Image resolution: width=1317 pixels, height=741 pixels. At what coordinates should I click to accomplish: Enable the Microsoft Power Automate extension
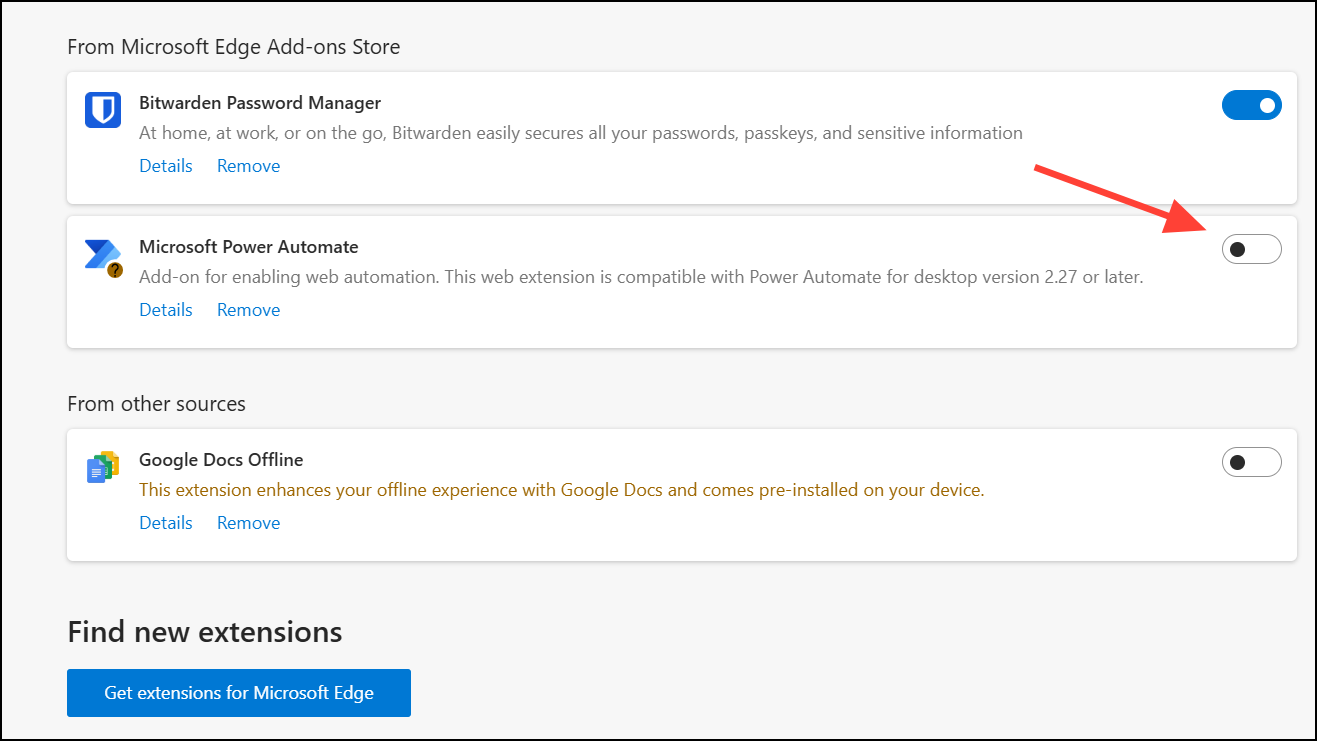click(x=1251, y=249)
